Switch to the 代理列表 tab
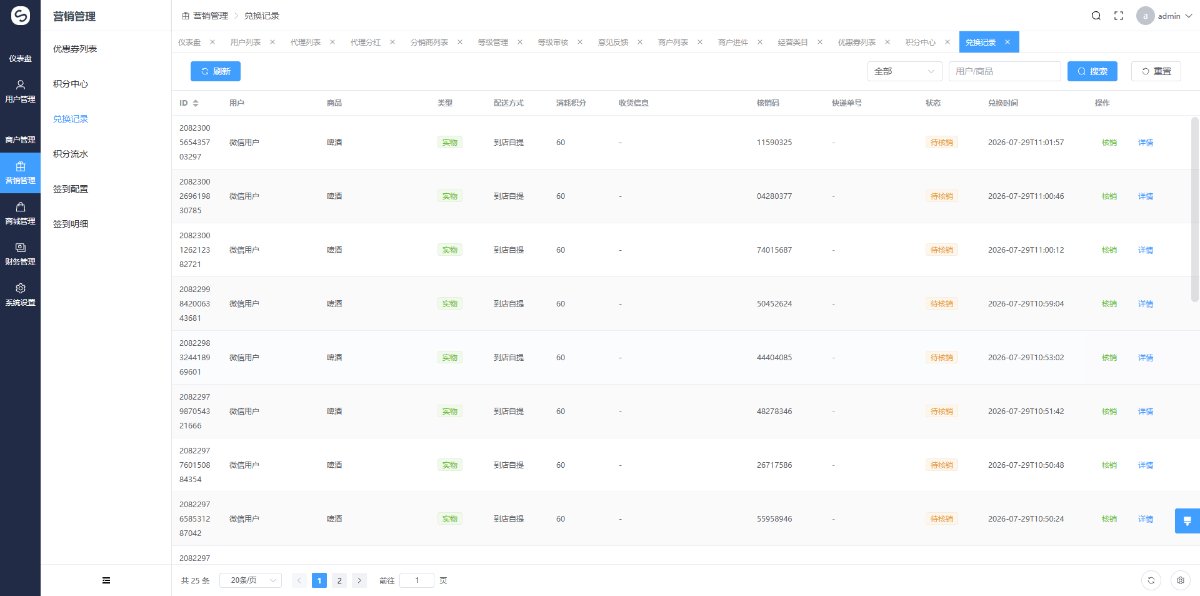 click(305, 42)
